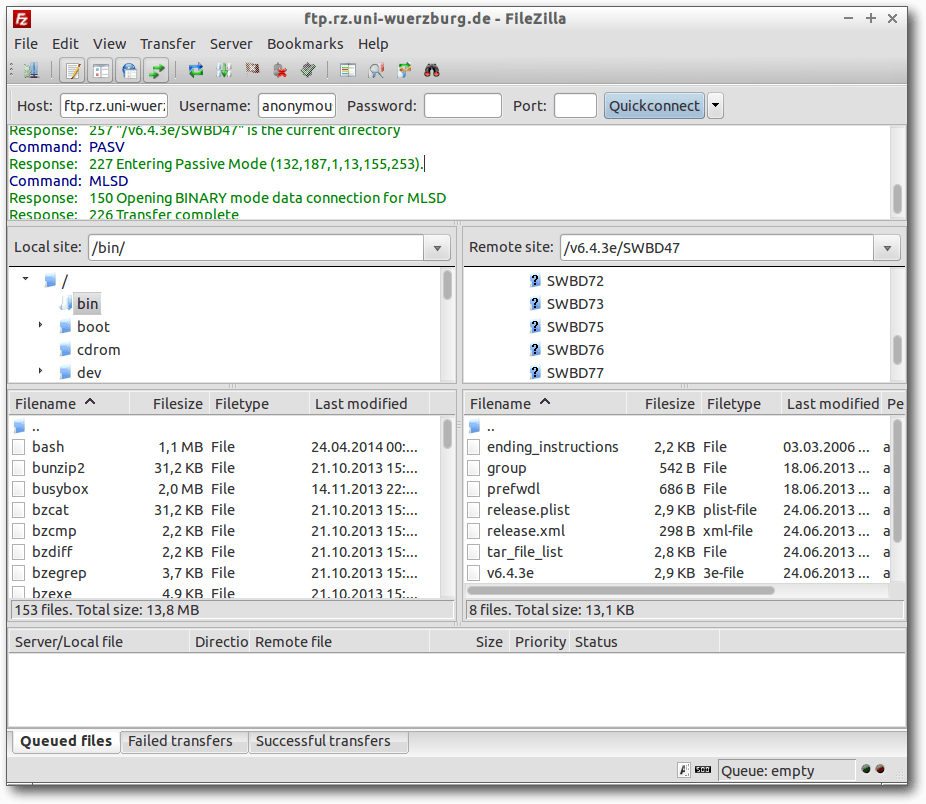This screenshot has width=926, height=804.
Task: Sort remote list by Filename column header
Action: coord(546,404)
